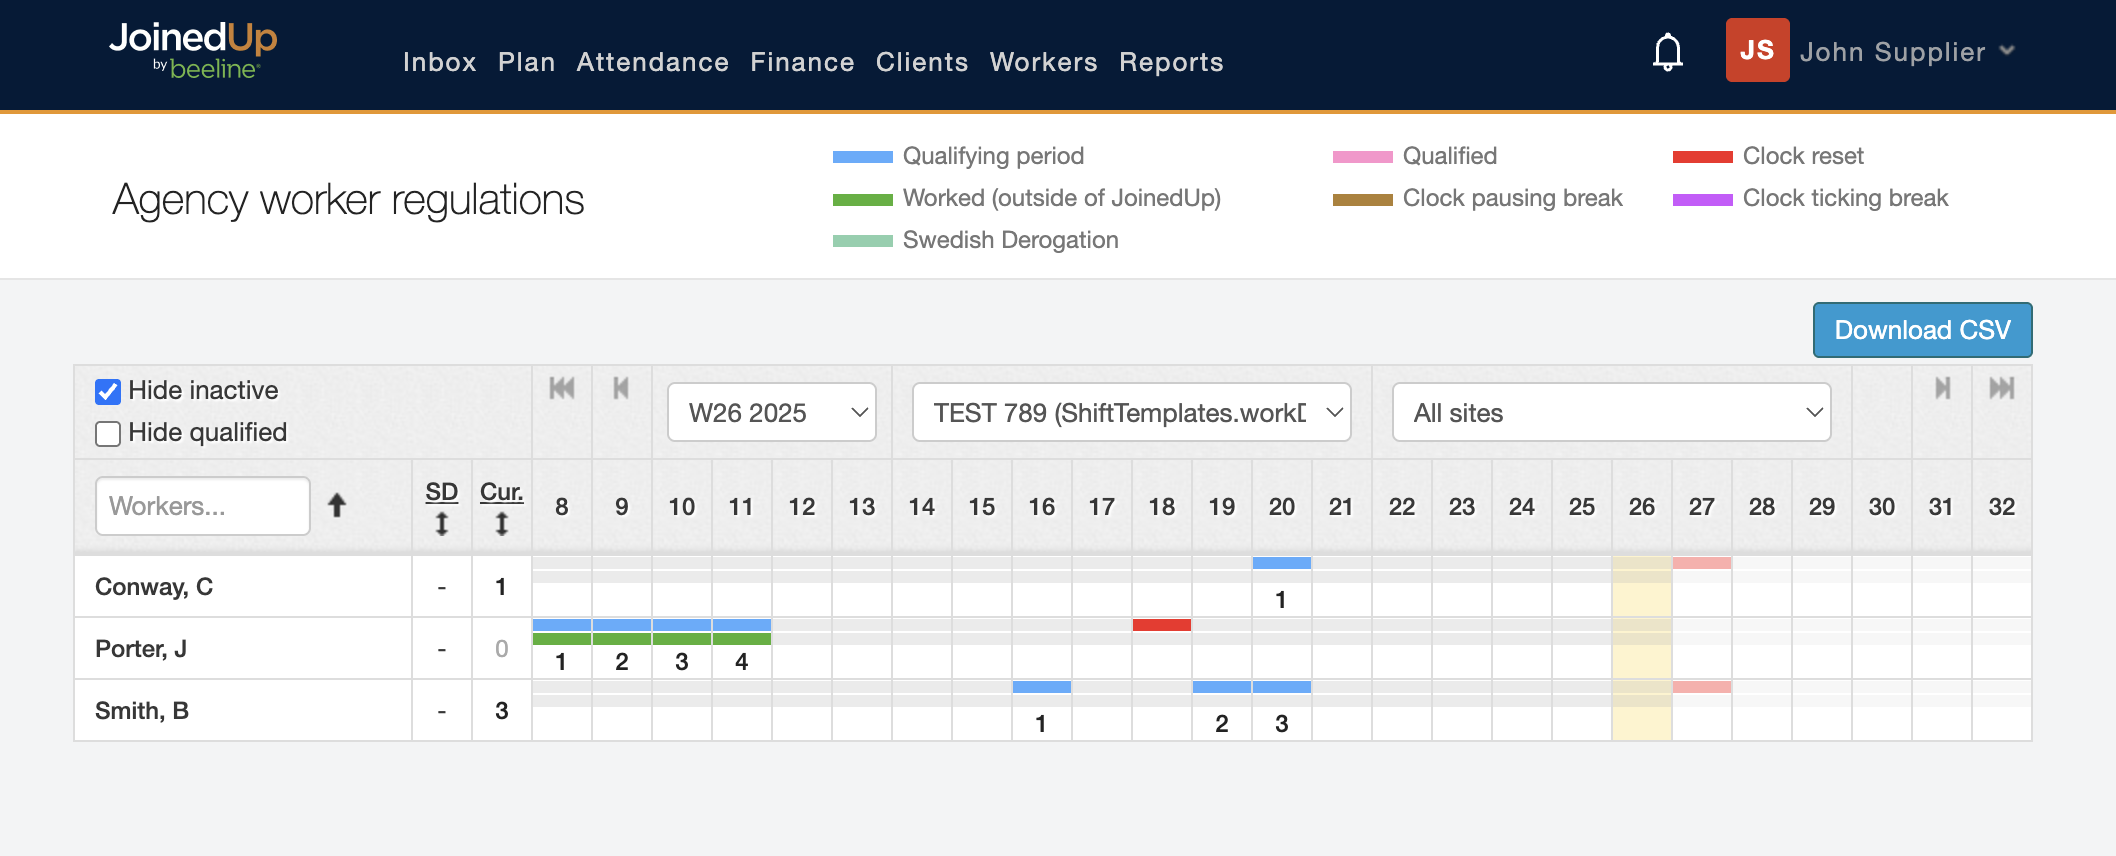Screen dimensions: 2116x856
Task: Open the Reports menu
Action: pos(1171,62)
